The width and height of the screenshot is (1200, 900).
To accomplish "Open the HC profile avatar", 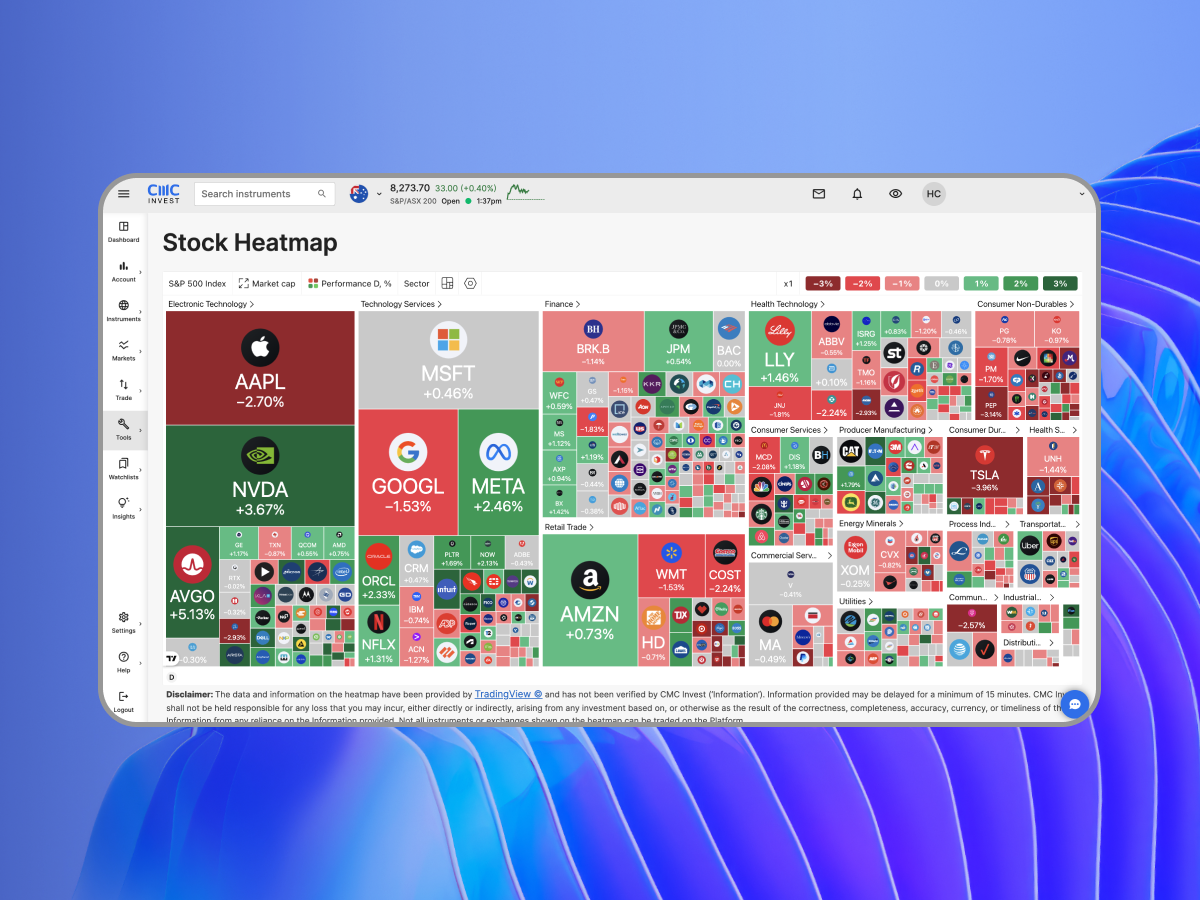I will coord(933,194).
